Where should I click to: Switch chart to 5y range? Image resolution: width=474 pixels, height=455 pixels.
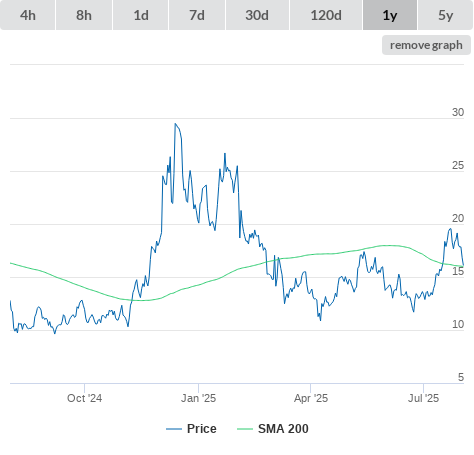[445, 15]
